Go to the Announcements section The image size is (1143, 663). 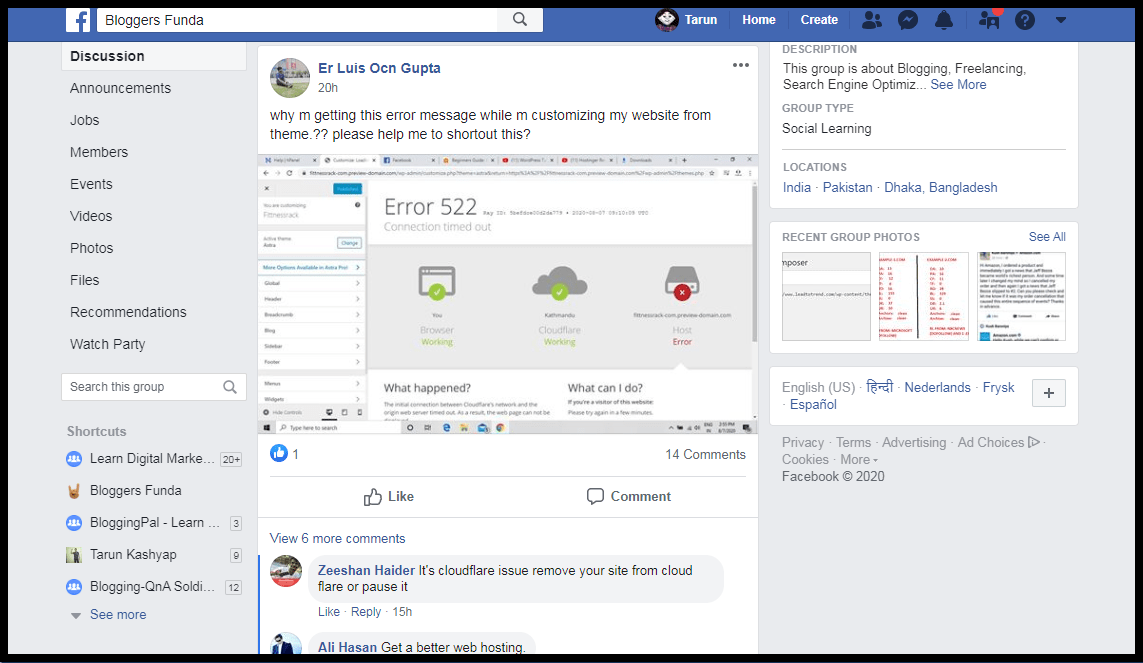coord(120,88)
